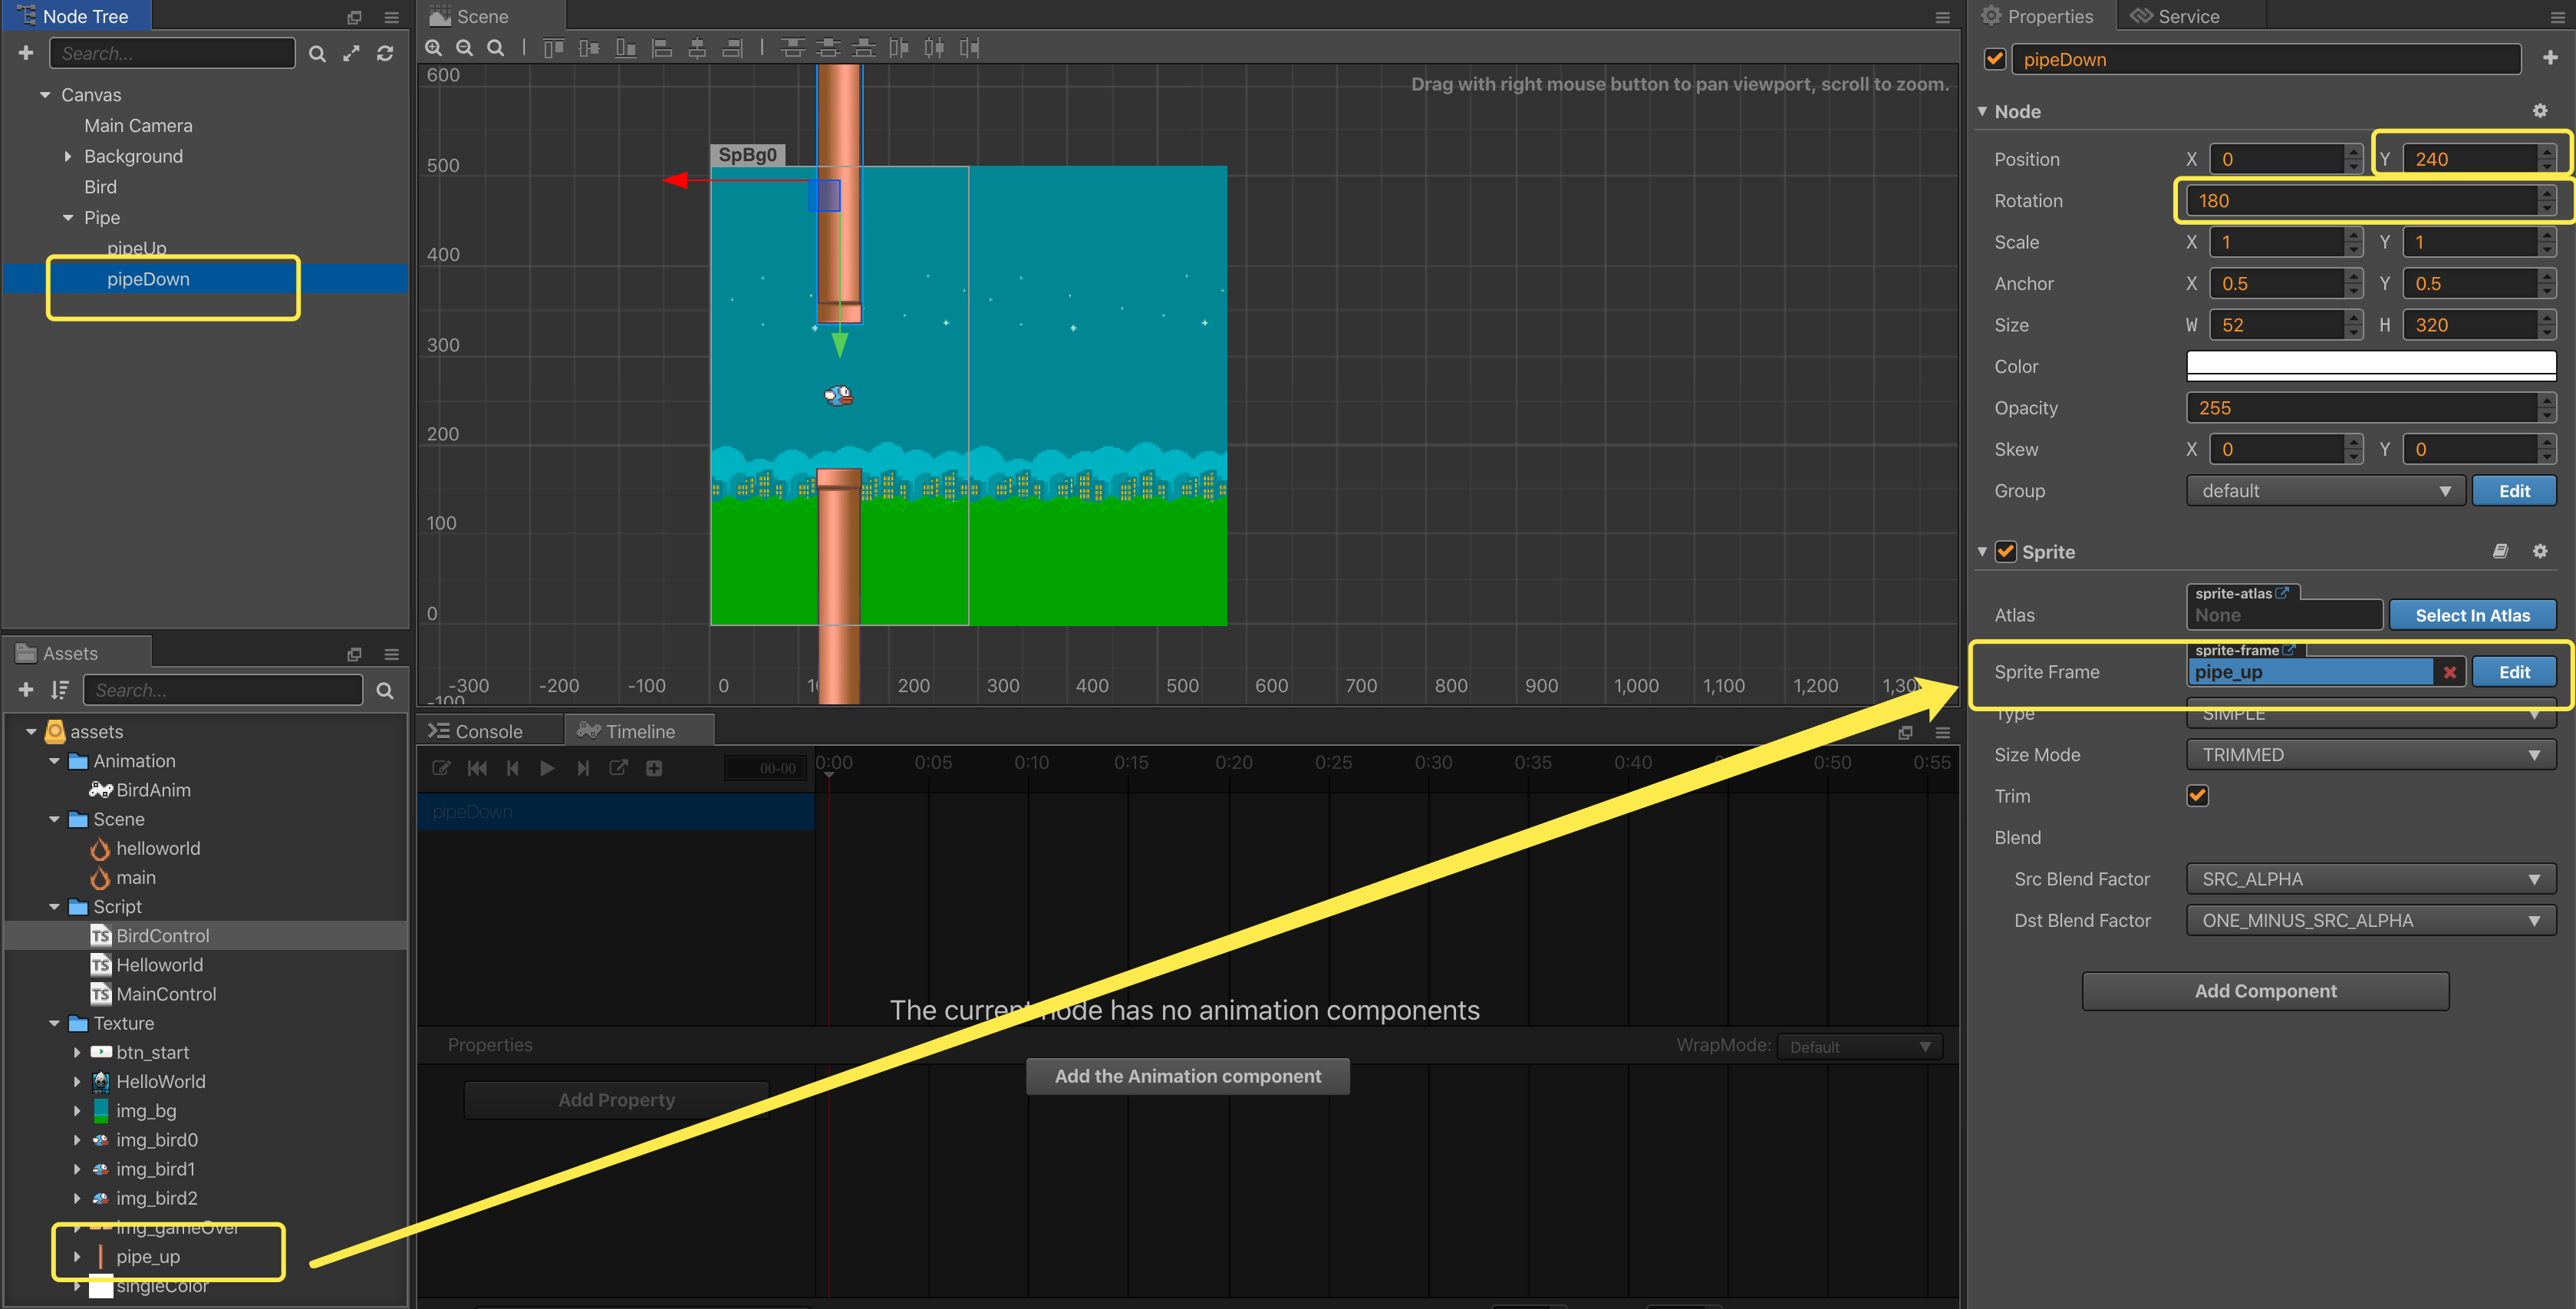
Task: Click the Rotation 180 input field
Action: point(2371,201)
